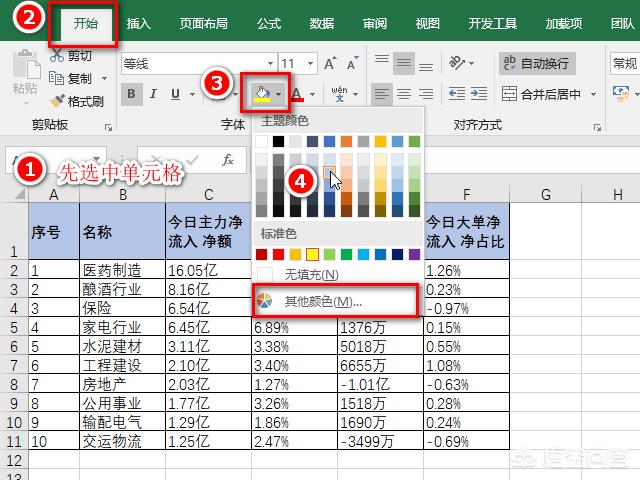Switch to the 插入 (Insert) tab
This screenshot has height=480, width=640.
(x=138, y=24)
